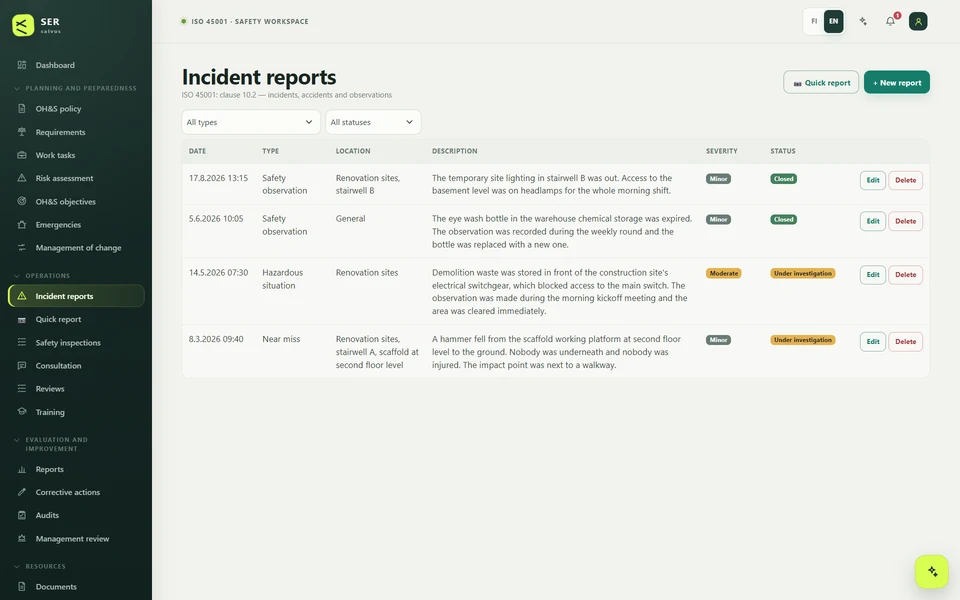Switch language to FI
The width and height of the screenshot is (960, 600).
tap(814, 21)
